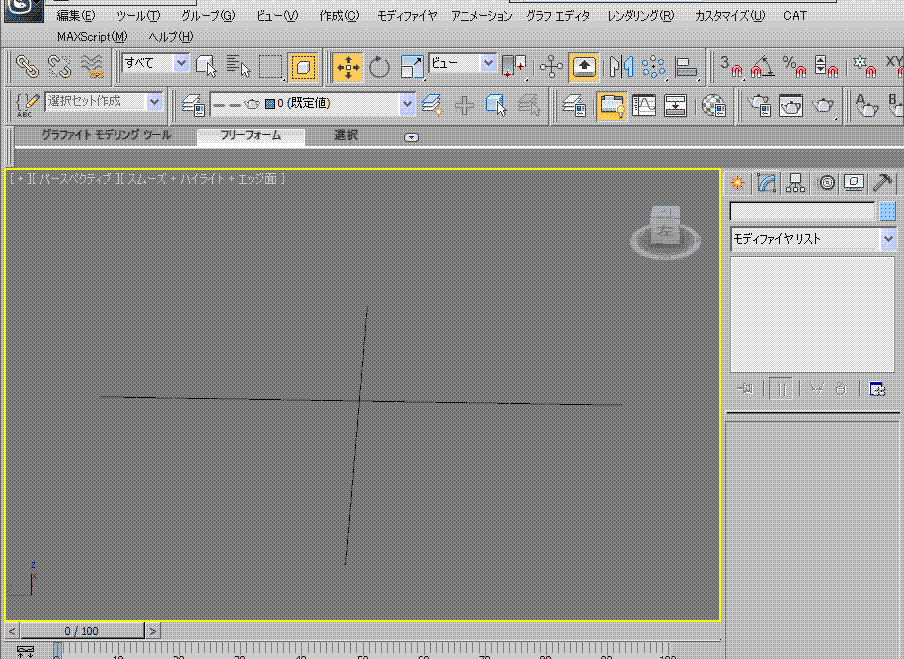This screenshot has width=904, height=659.
Task: Expand the モディファイヤ リスト dropdown
Action: point(887,240)
